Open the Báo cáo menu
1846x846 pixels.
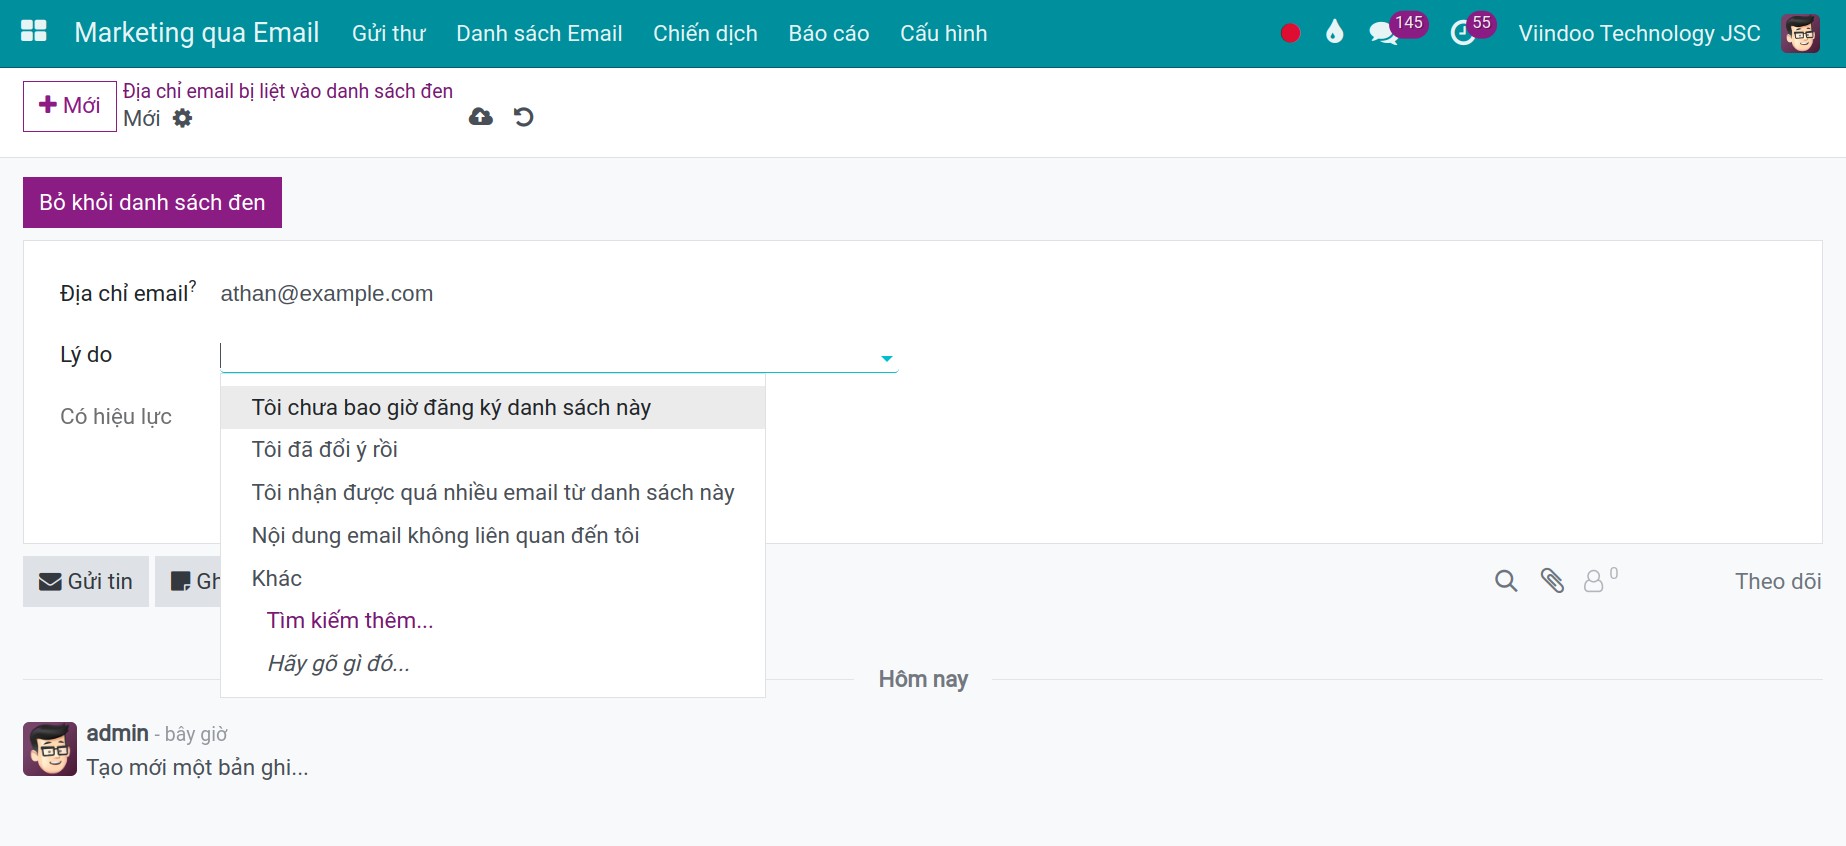click(x=829, y=33)
